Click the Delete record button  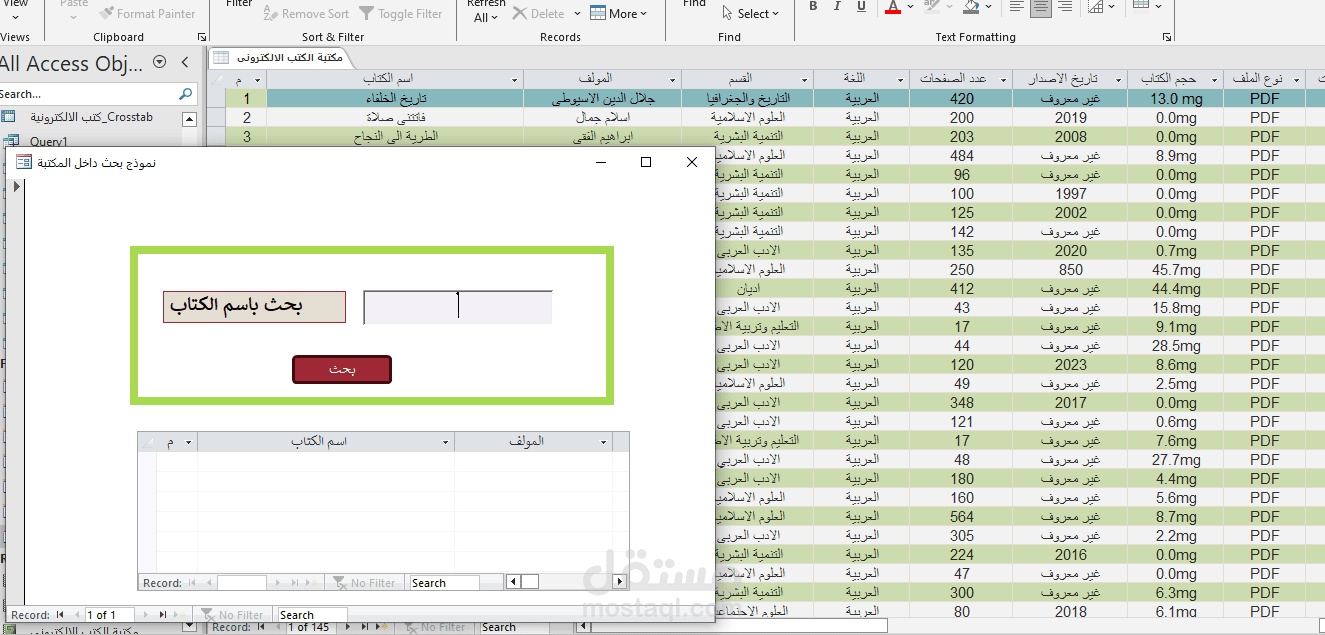pos(539,14)
